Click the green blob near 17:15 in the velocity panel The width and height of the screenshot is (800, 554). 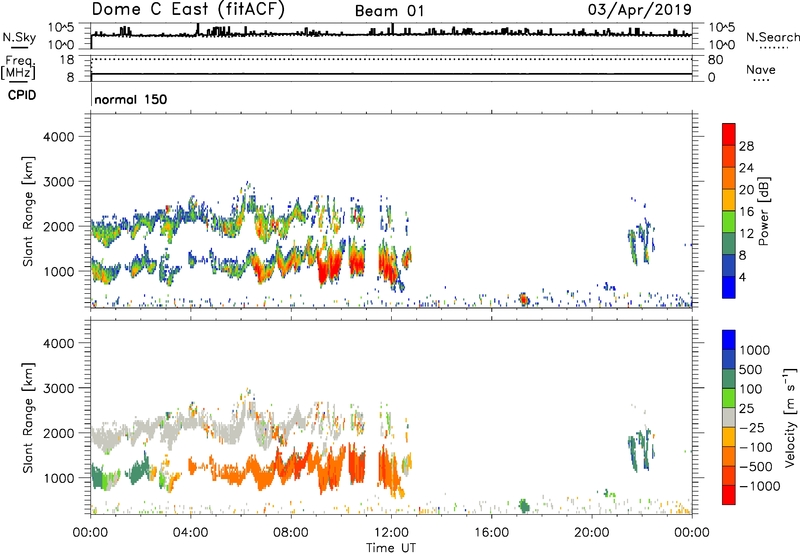[524, 506]
